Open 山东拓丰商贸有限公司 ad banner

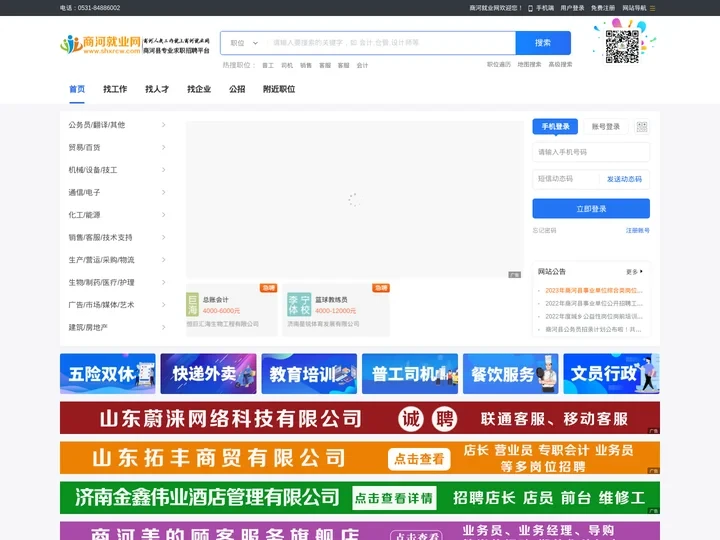(x=360, y=458)
